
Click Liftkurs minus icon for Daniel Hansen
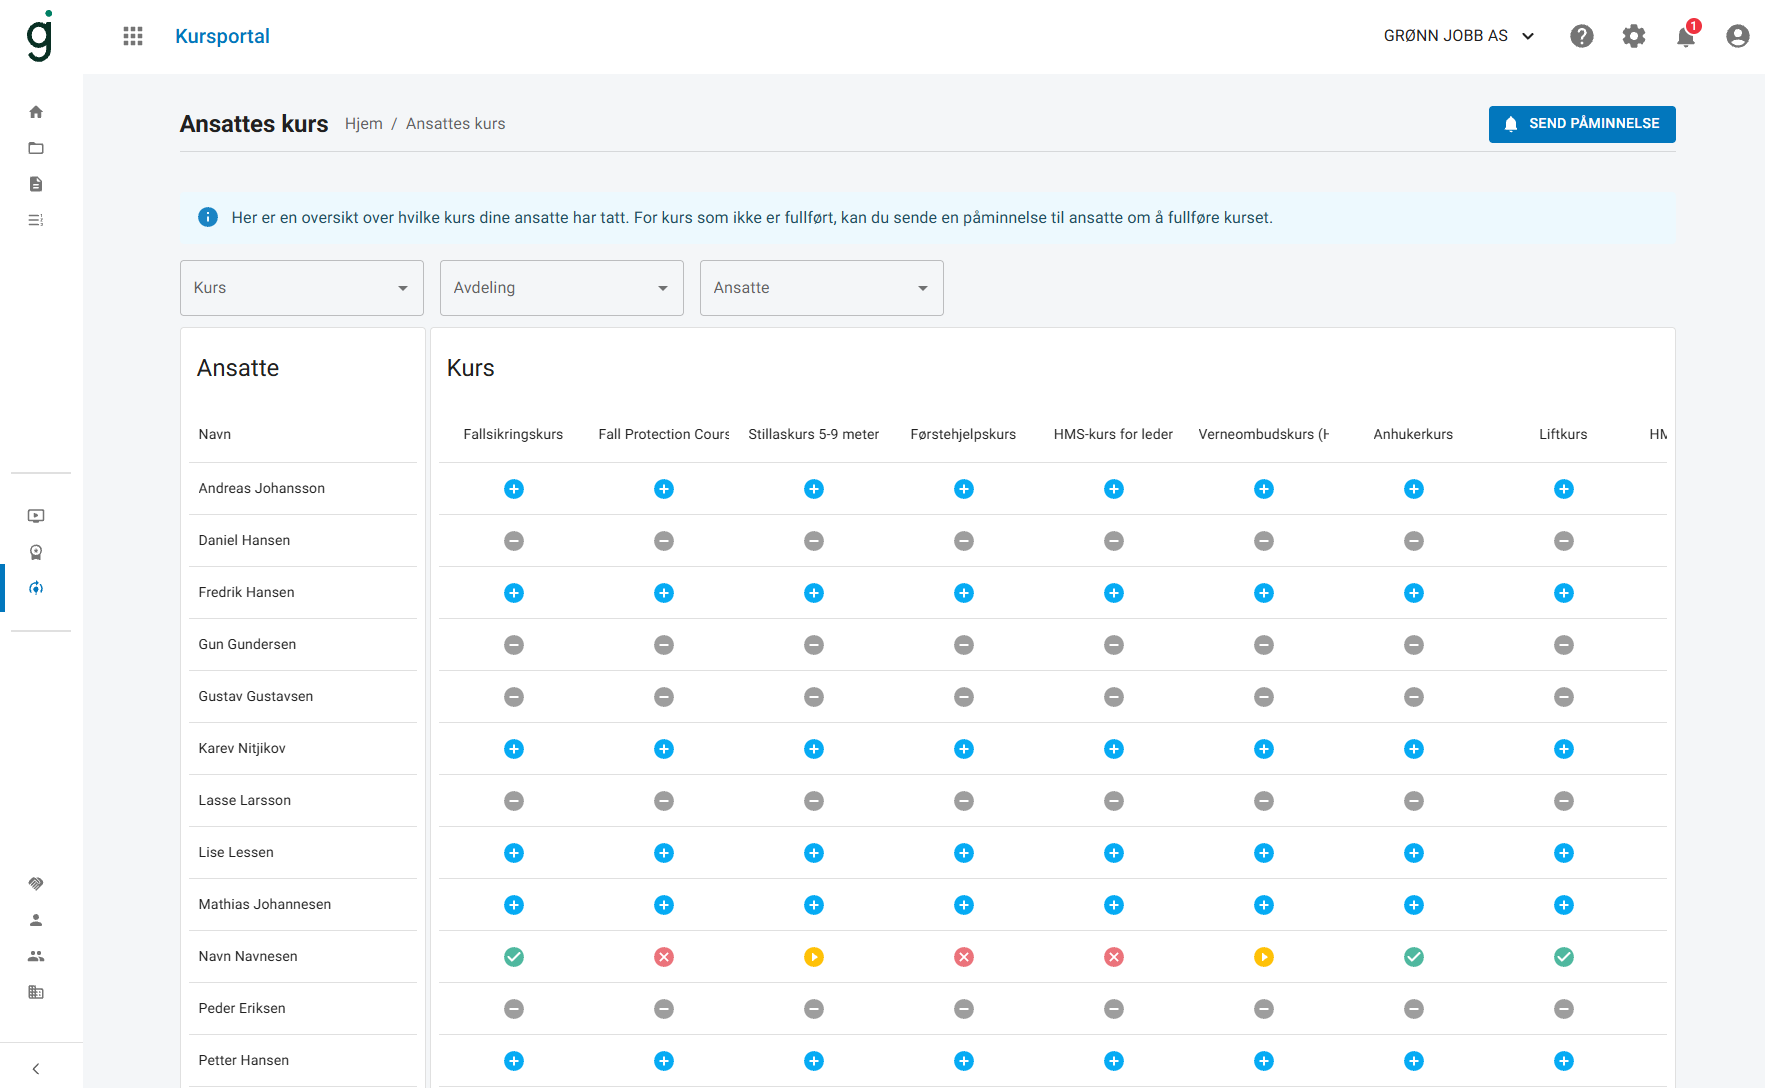tap(1564, 541)
